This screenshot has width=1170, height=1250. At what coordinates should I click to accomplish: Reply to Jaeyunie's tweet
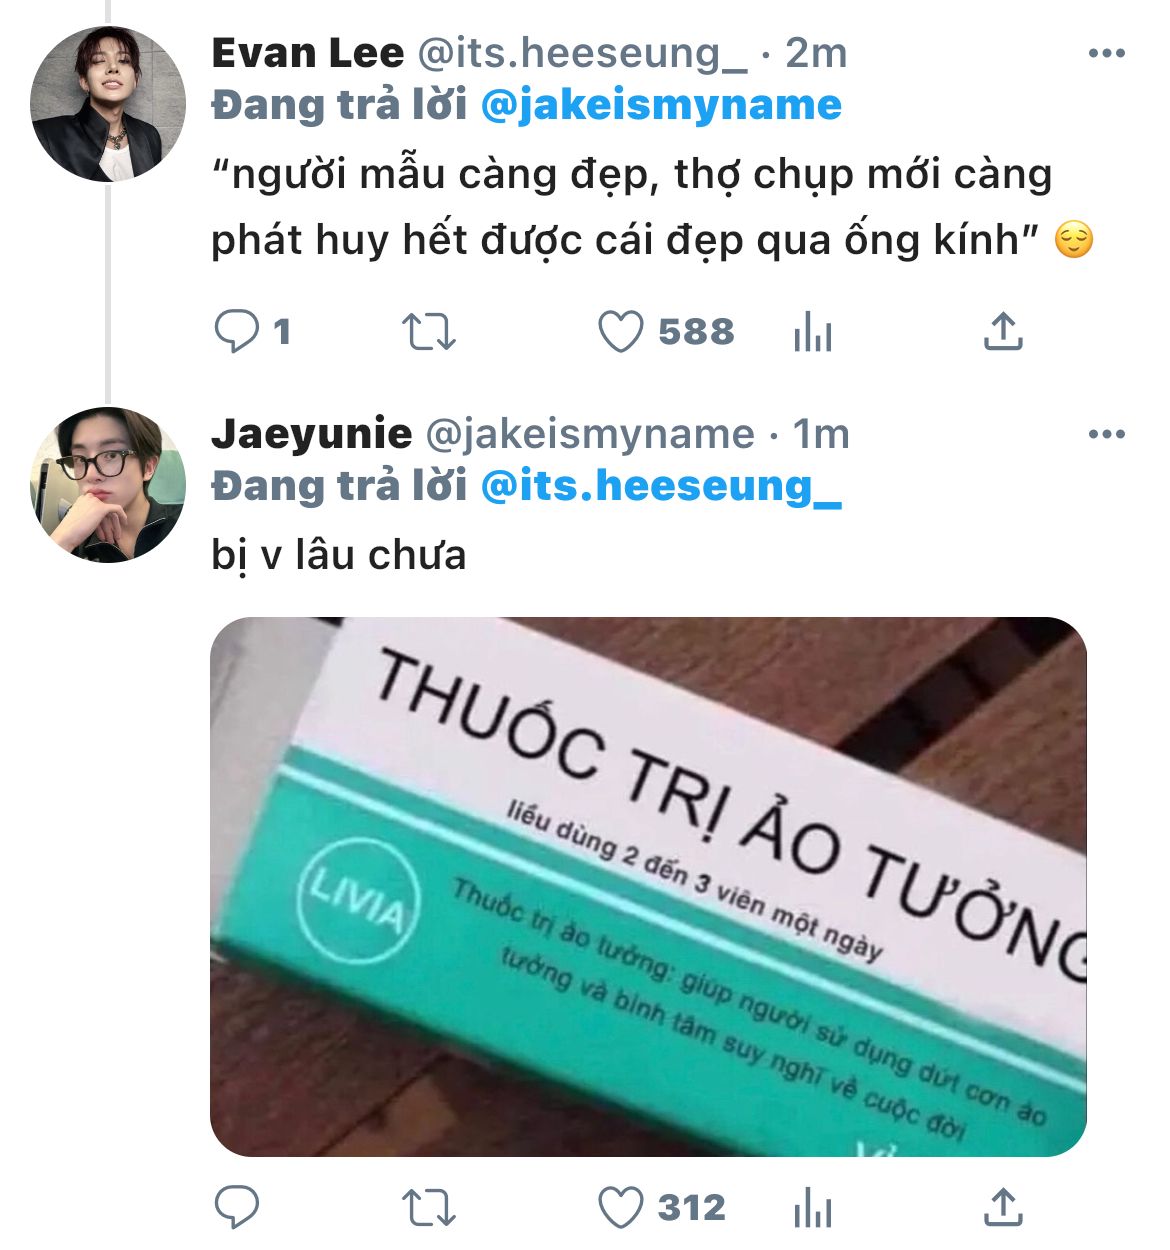coord(237,1207)
